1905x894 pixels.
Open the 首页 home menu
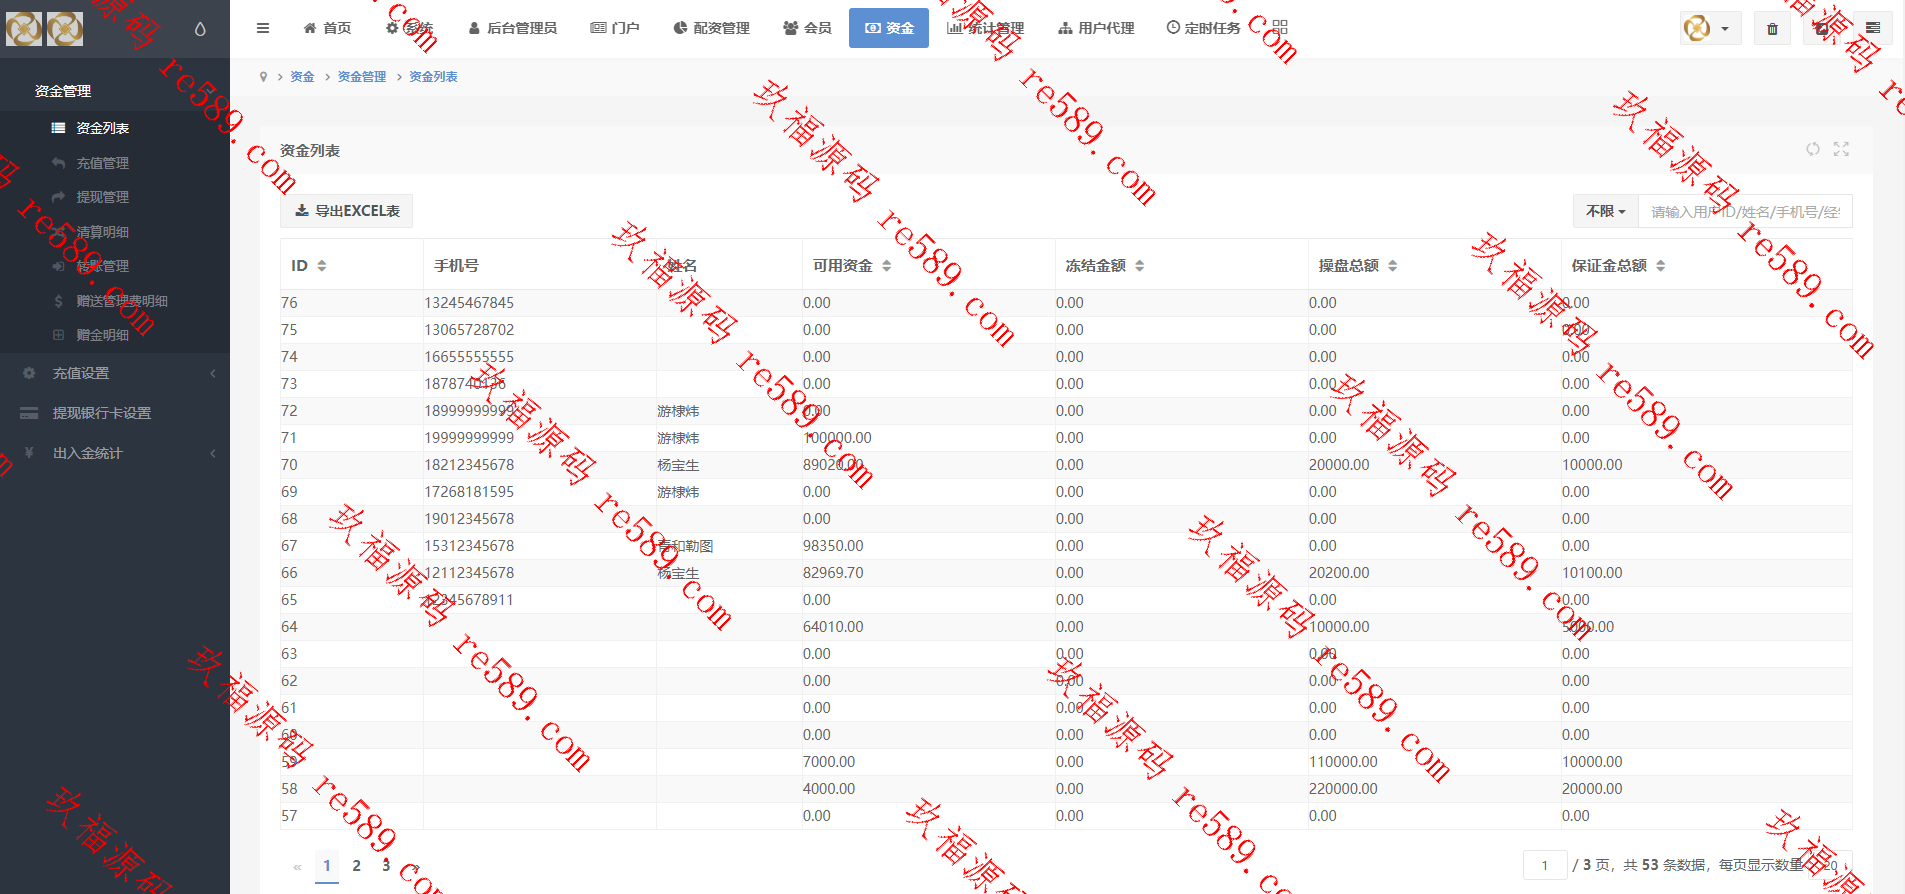coord(327,28)
